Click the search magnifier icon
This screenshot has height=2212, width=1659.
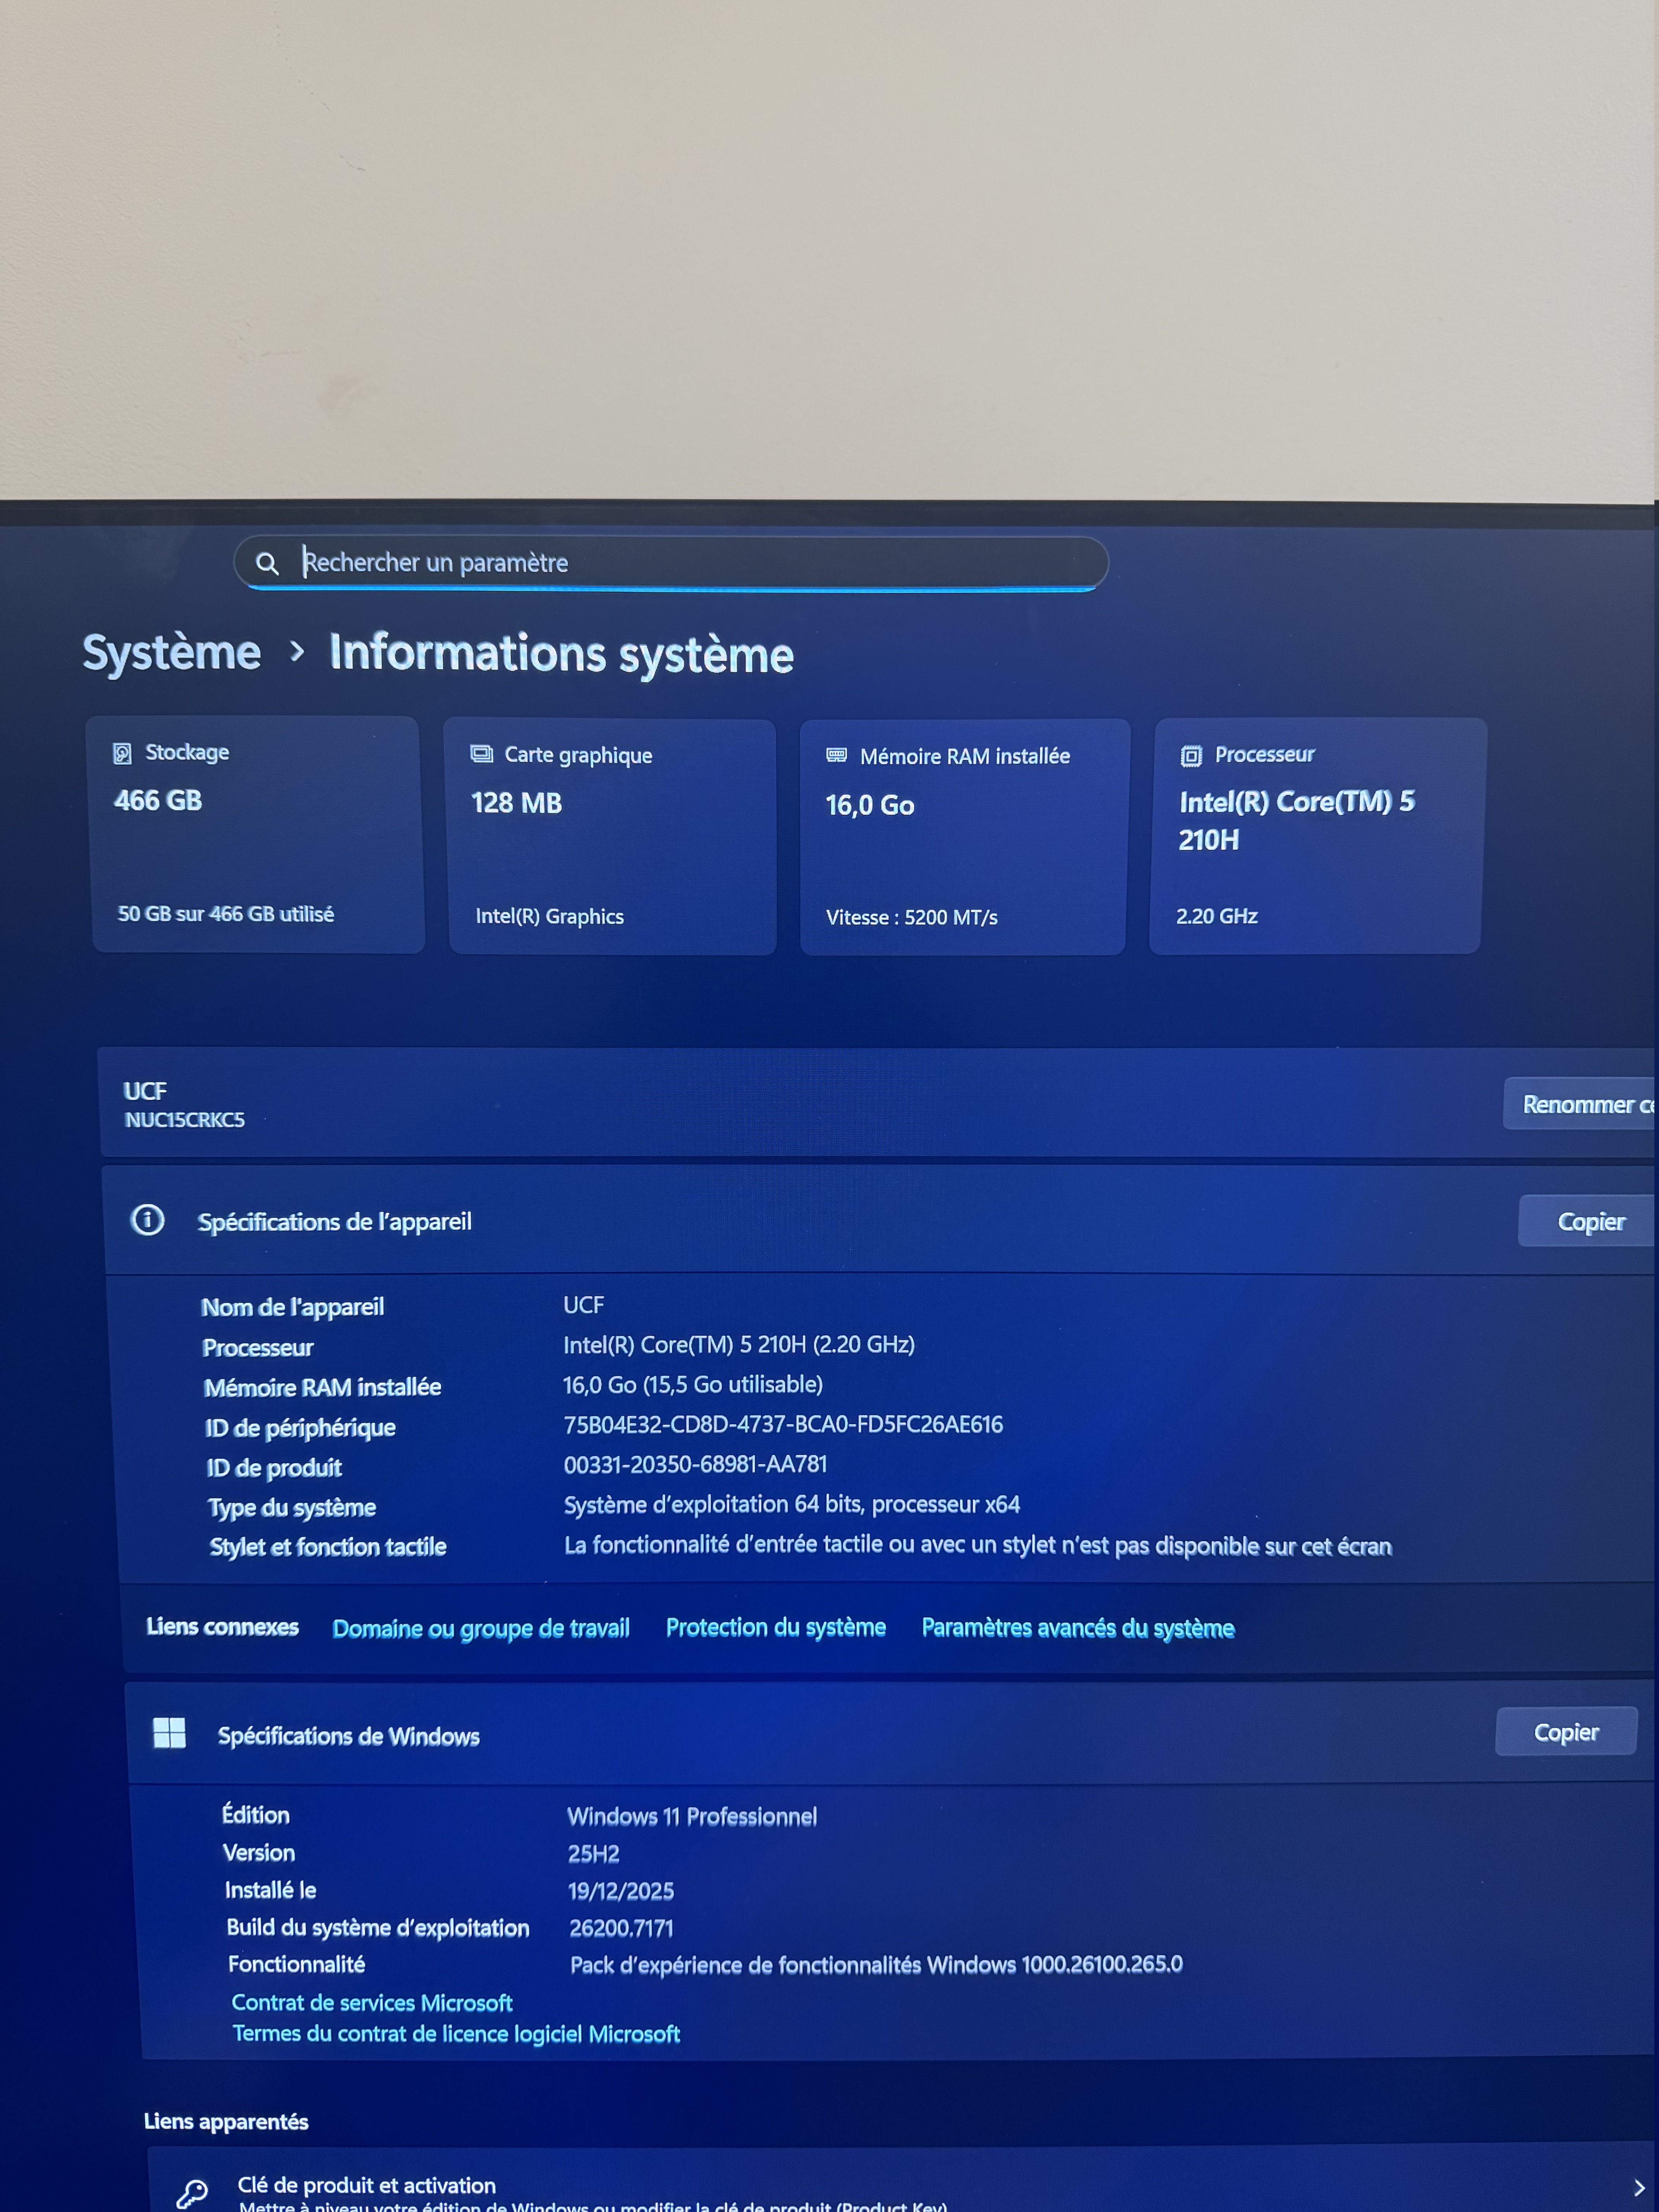pos(267,563)
